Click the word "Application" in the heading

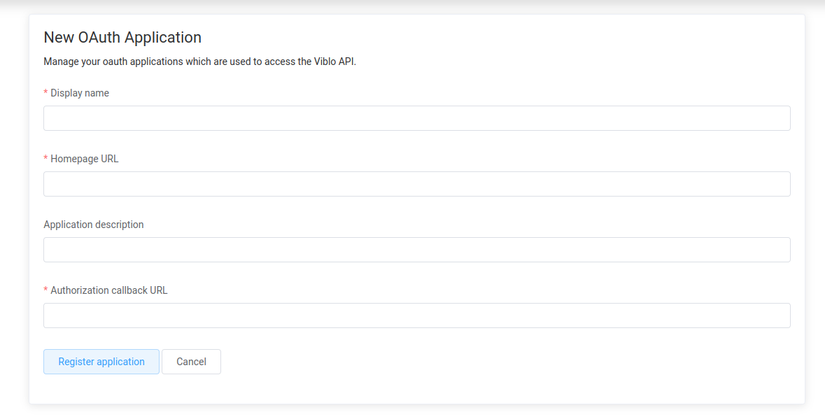tap(163, 38)
